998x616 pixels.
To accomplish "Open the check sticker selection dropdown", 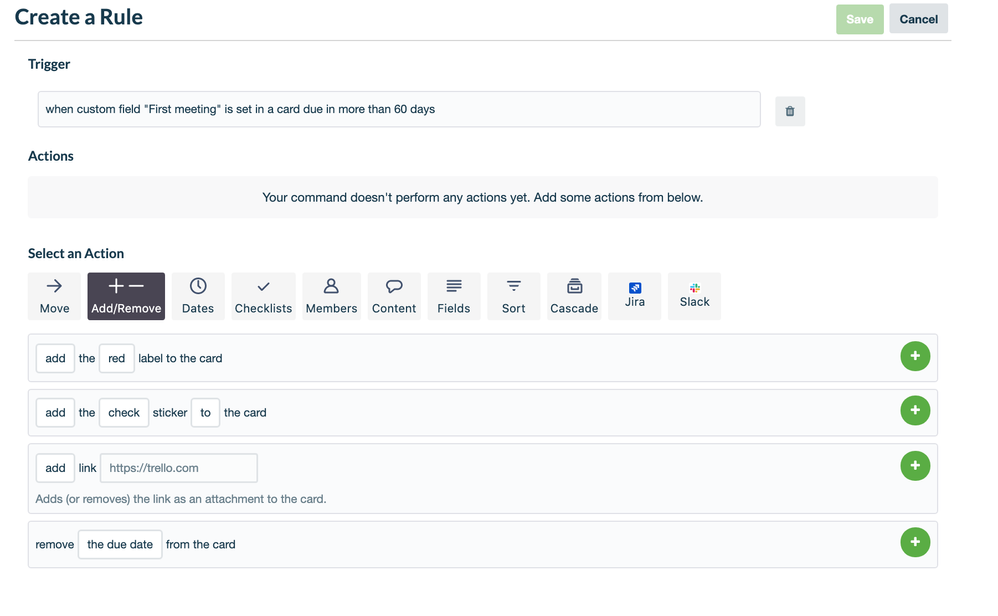I will (123, 412).
